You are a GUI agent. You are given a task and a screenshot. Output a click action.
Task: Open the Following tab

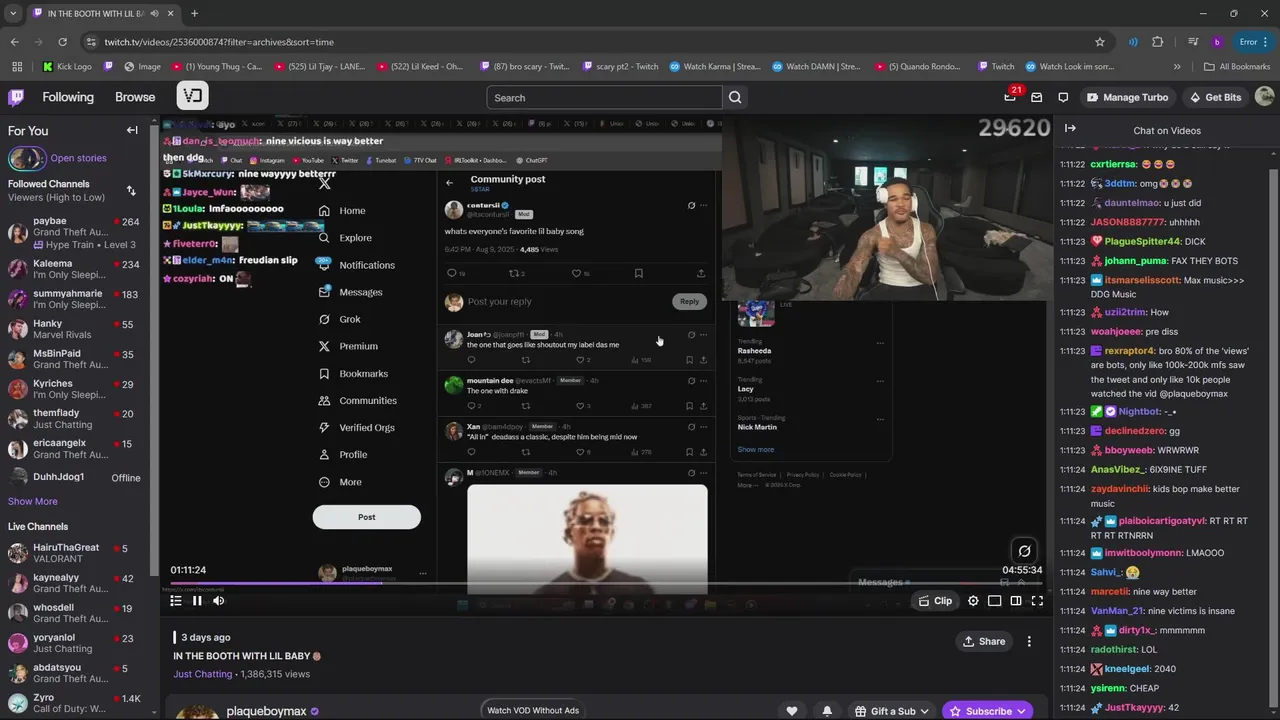point(68,97)
